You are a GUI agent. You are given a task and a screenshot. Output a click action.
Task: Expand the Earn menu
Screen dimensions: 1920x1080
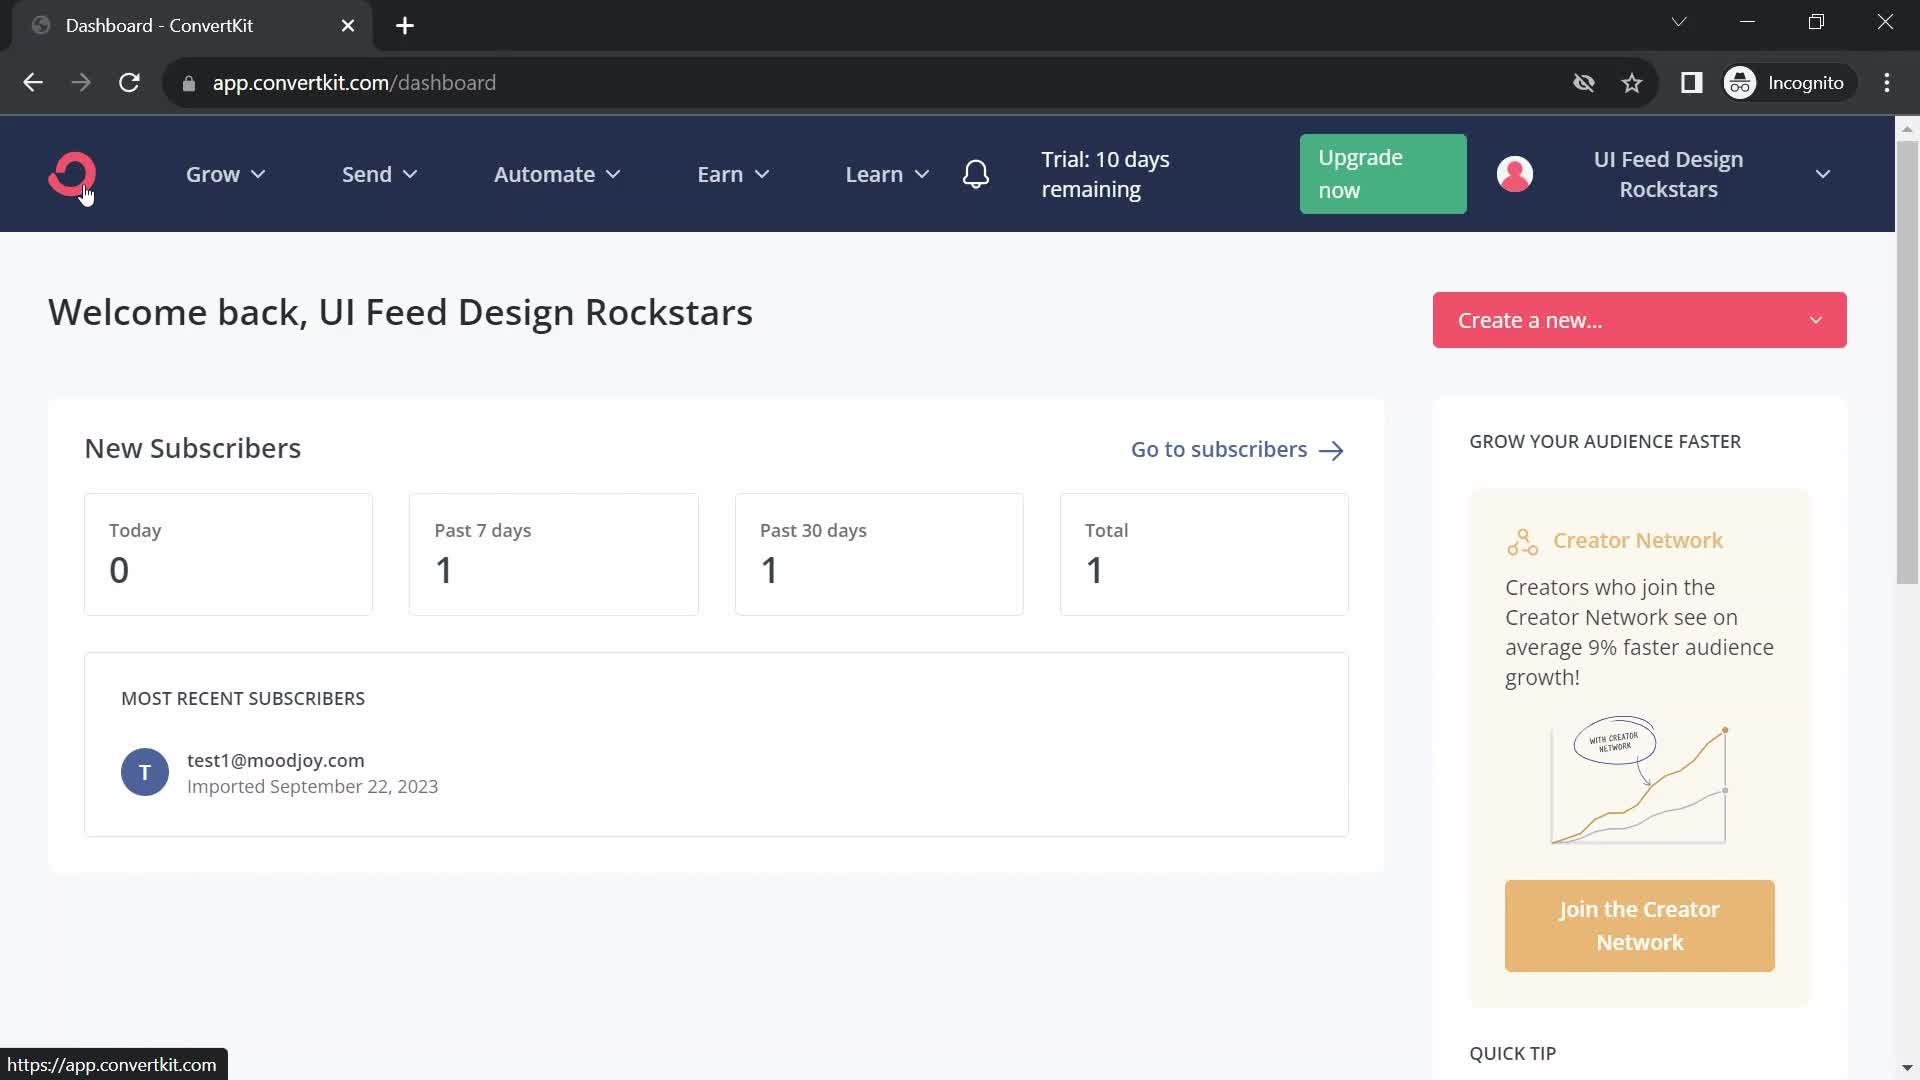(733, 174)
